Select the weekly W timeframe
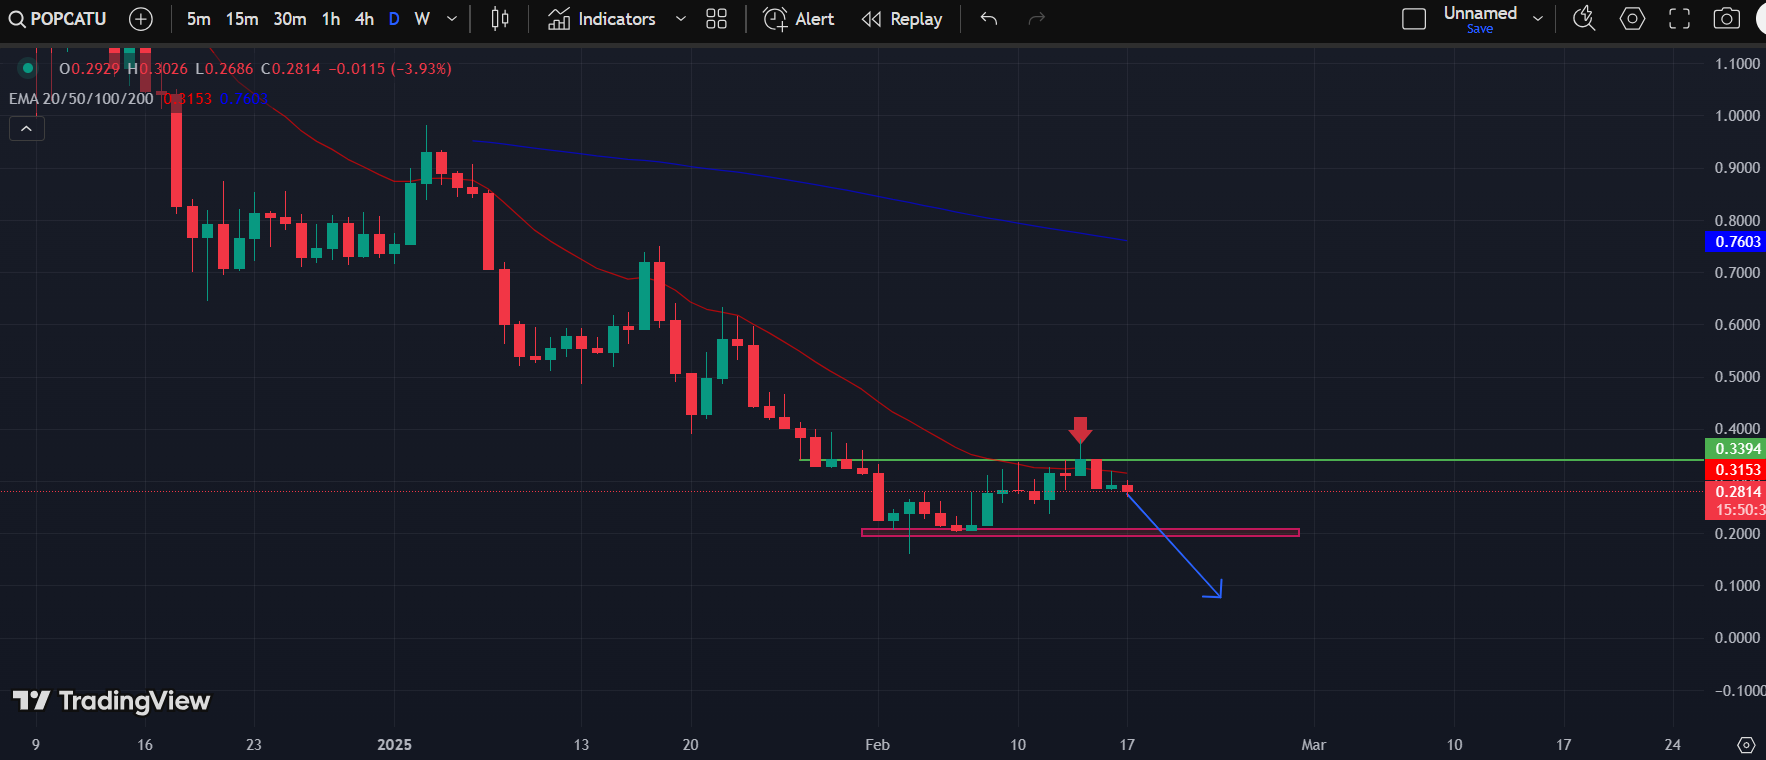This screenshot has height=760, width=1766. tap(422, 19)
